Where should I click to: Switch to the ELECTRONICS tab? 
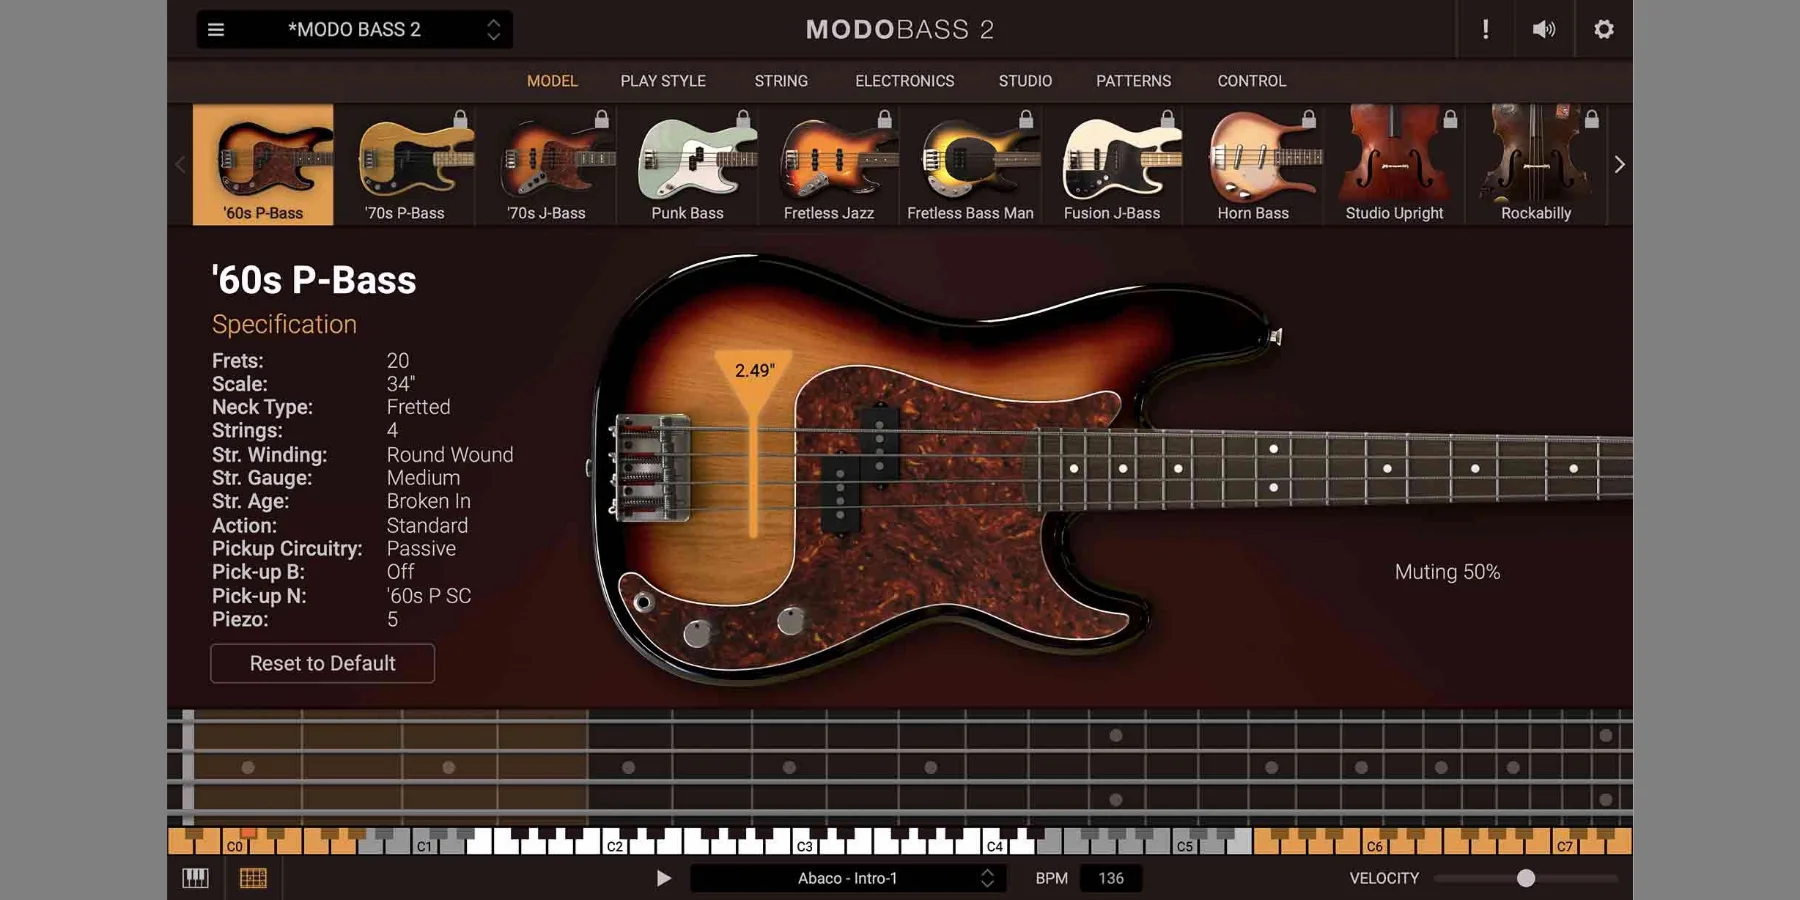point(904,81)
